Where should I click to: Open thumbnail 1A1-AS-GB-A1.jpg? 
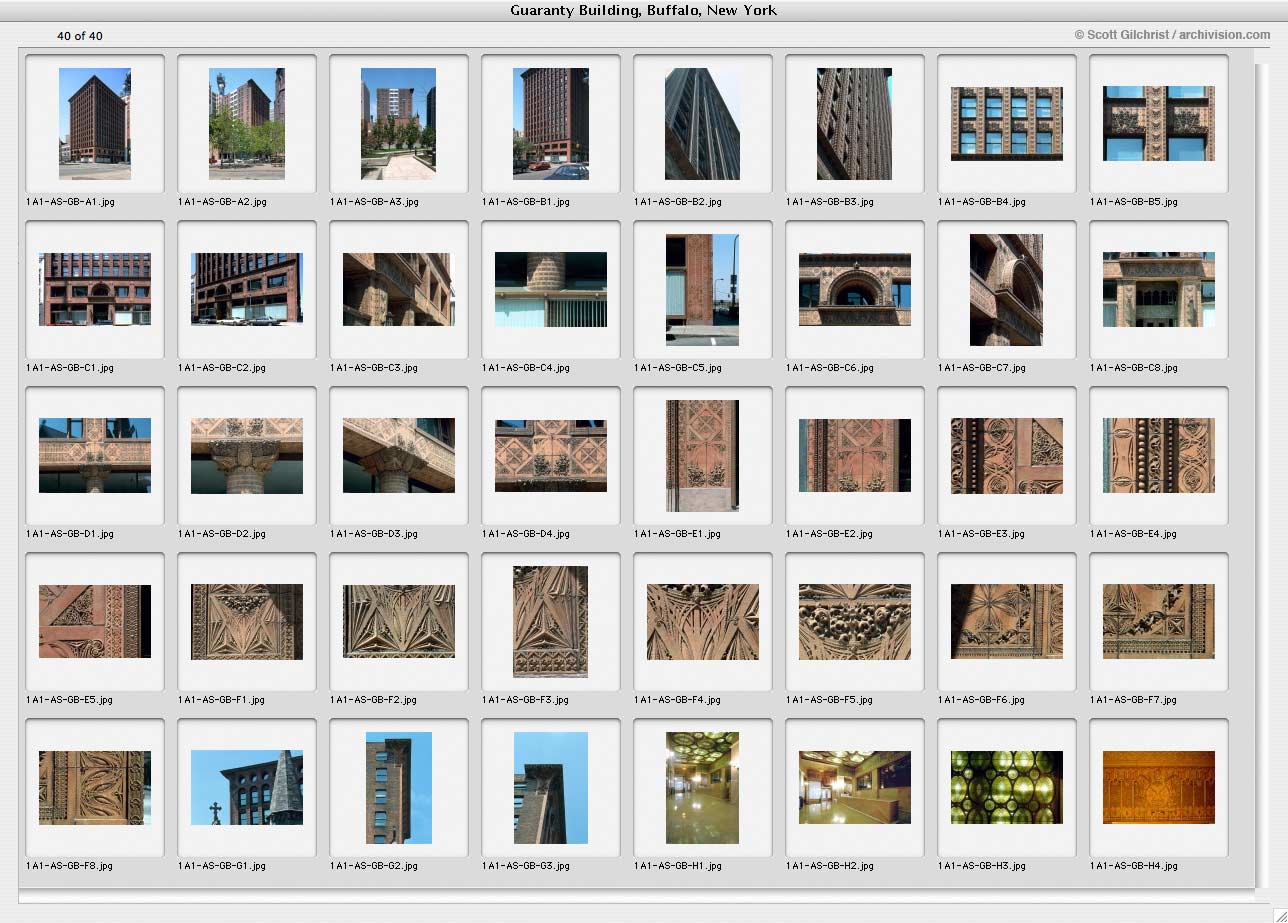coord(95,123)
